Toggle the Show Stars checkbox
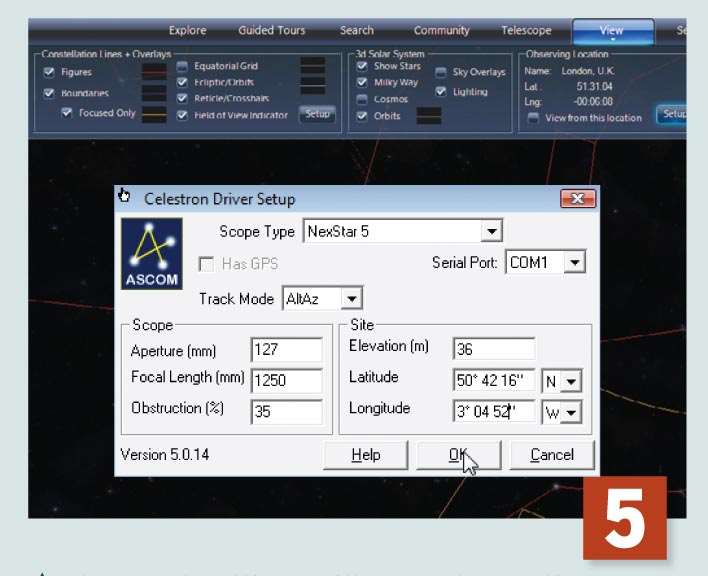708x576 pixels. pyautogui.click(x=362, y=66)
